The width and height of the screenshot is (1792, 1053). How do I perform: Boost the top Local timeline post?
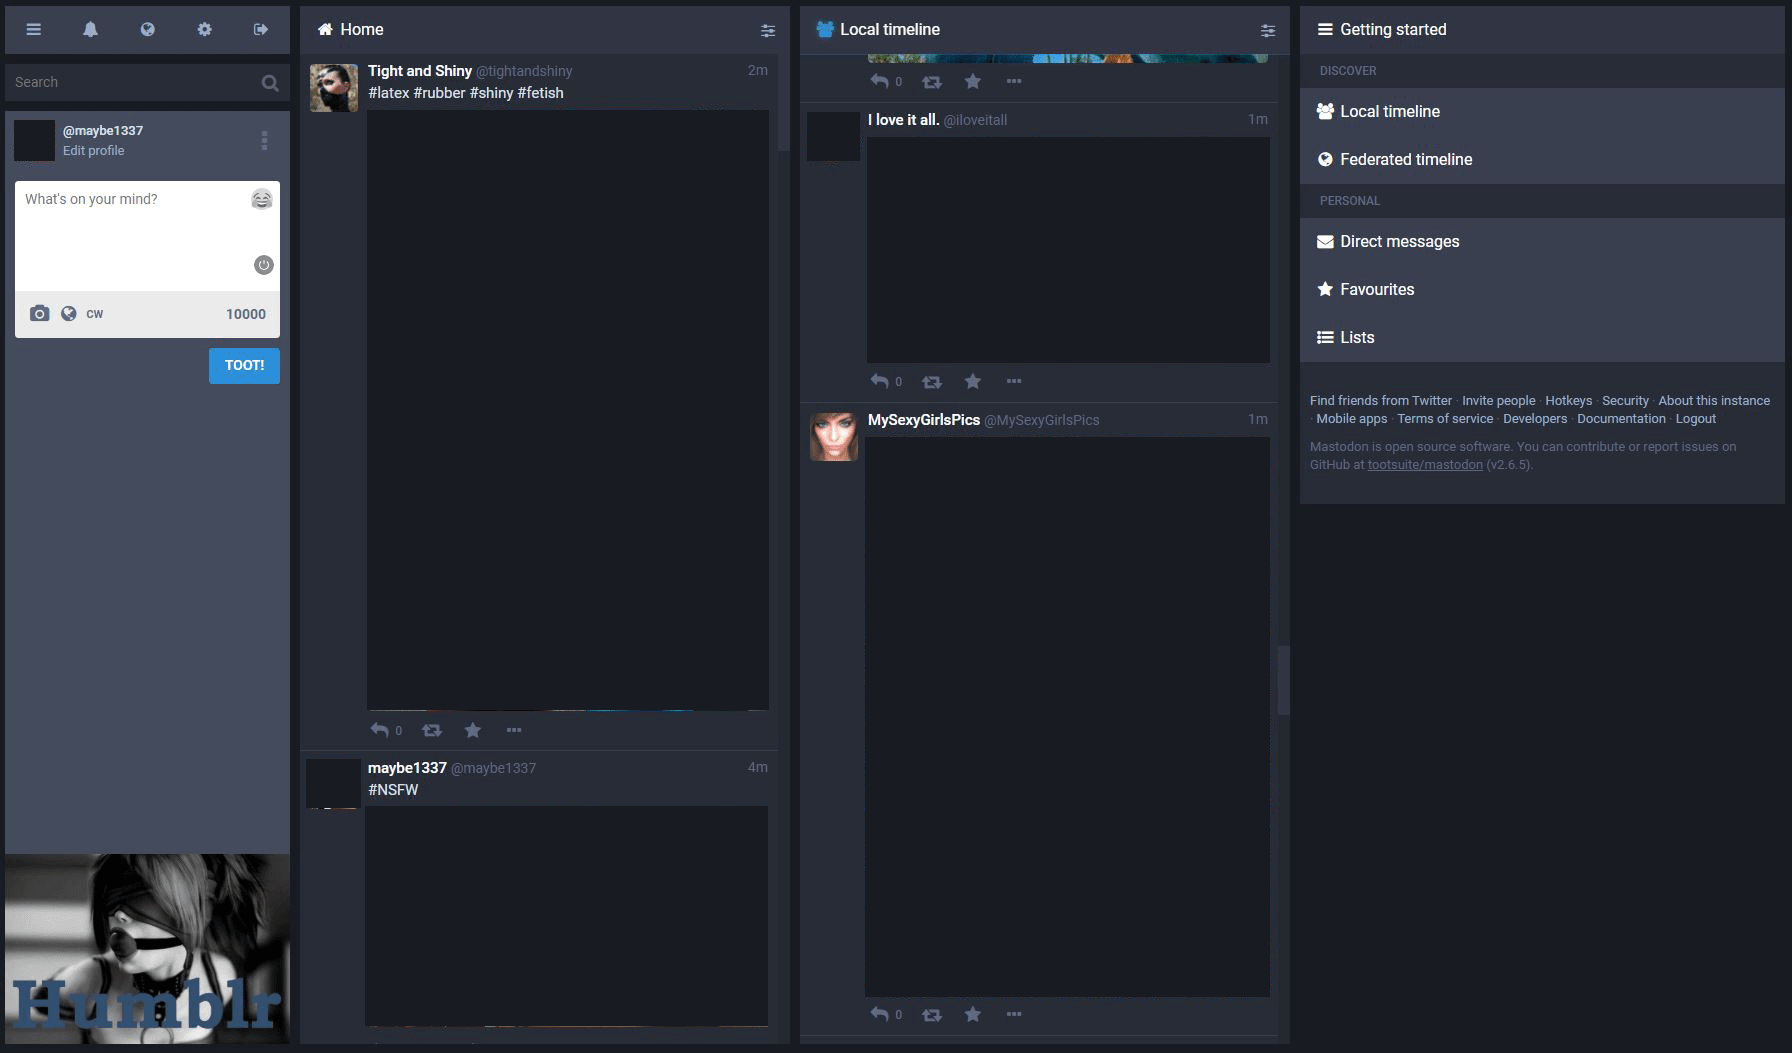click(932, 81)
